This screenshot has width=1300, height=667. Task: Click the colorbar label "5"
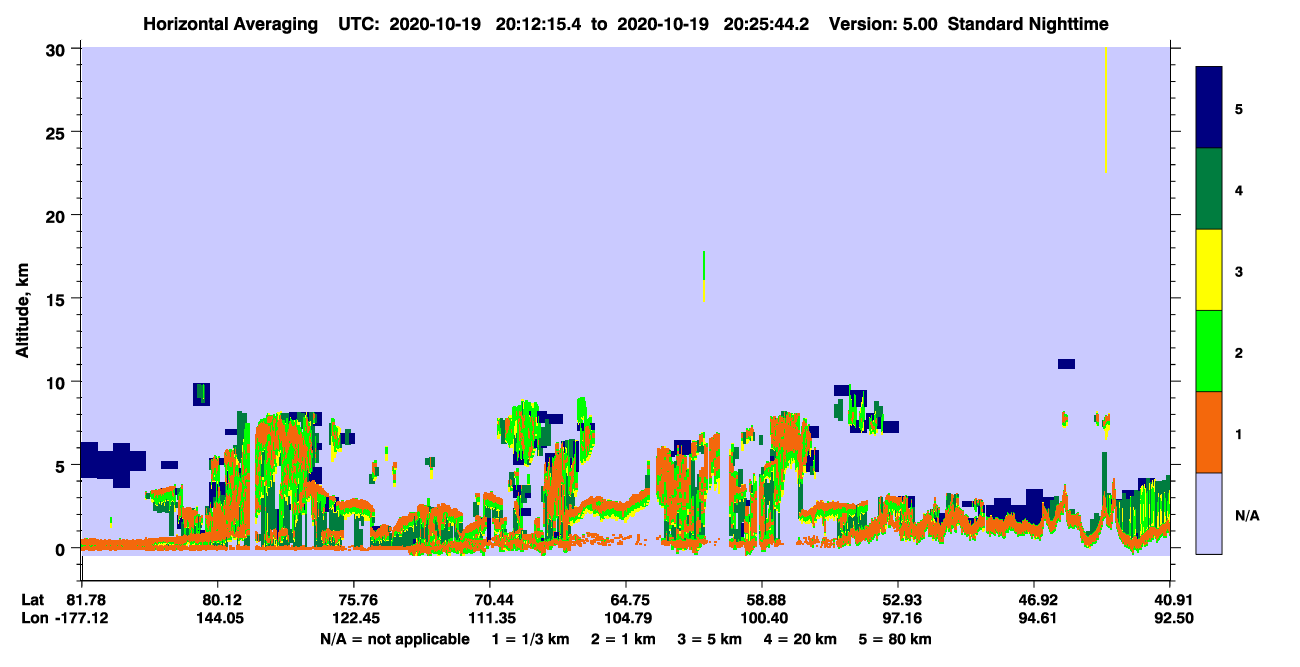1239,108
